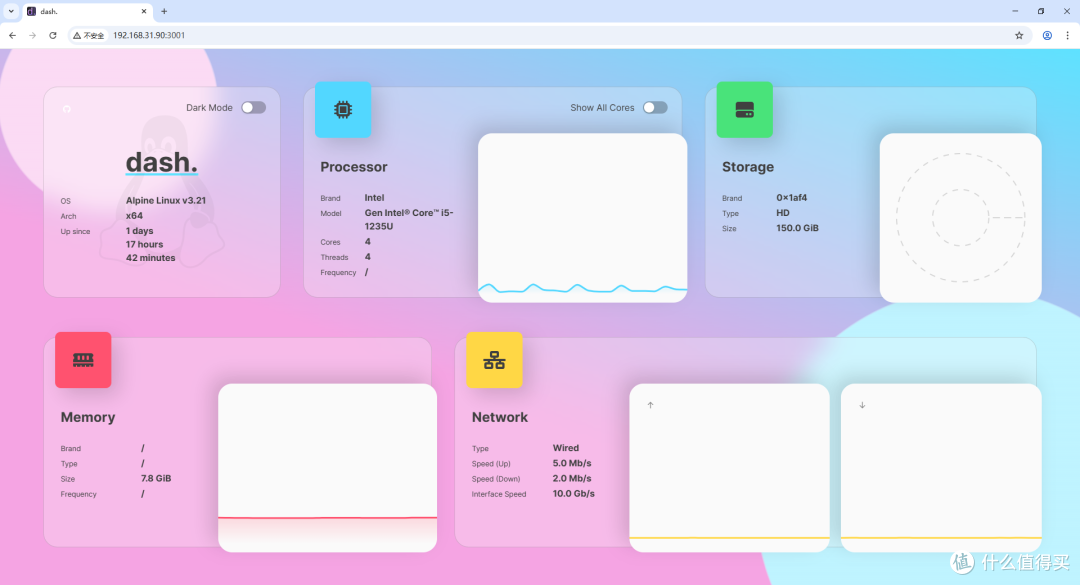Toggle Show All Cores
Viewport: 1080px width, 585px height.
655,107
